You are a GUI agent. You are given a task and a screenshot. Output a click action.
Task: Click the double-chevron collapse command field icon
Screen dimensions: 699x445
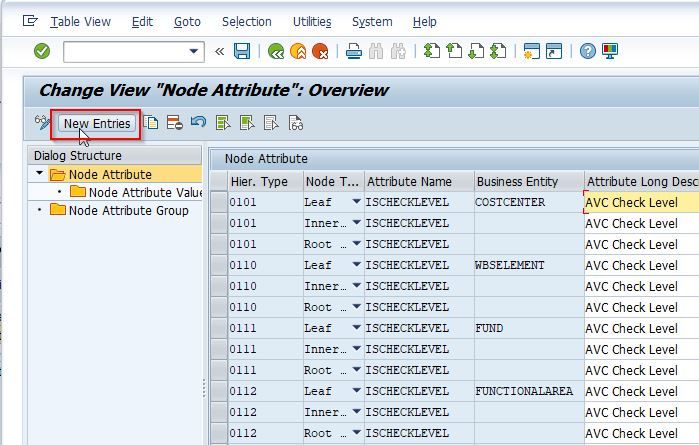pos(219,52)
